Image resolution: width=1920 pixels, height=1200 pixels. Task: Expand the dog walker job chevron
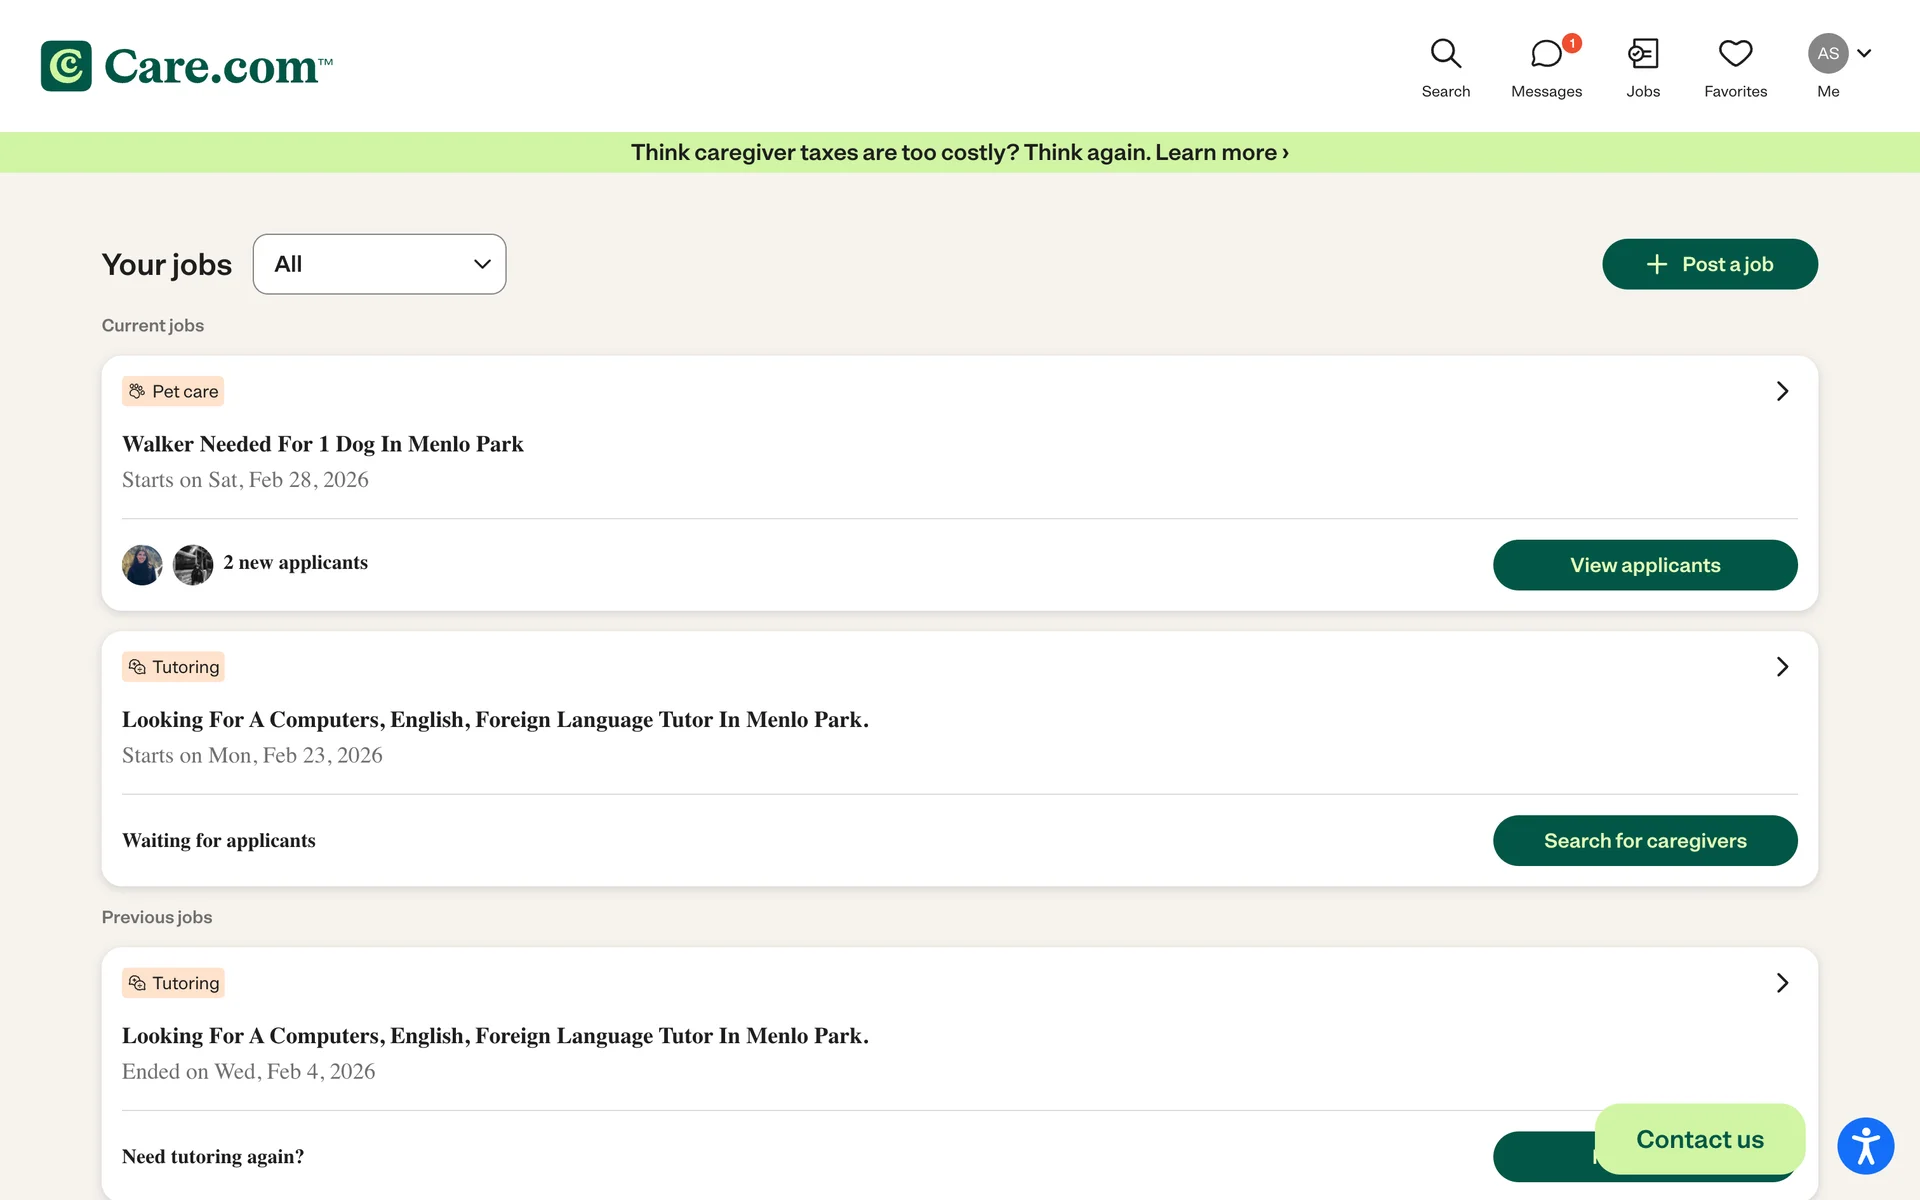(1782, 391)
